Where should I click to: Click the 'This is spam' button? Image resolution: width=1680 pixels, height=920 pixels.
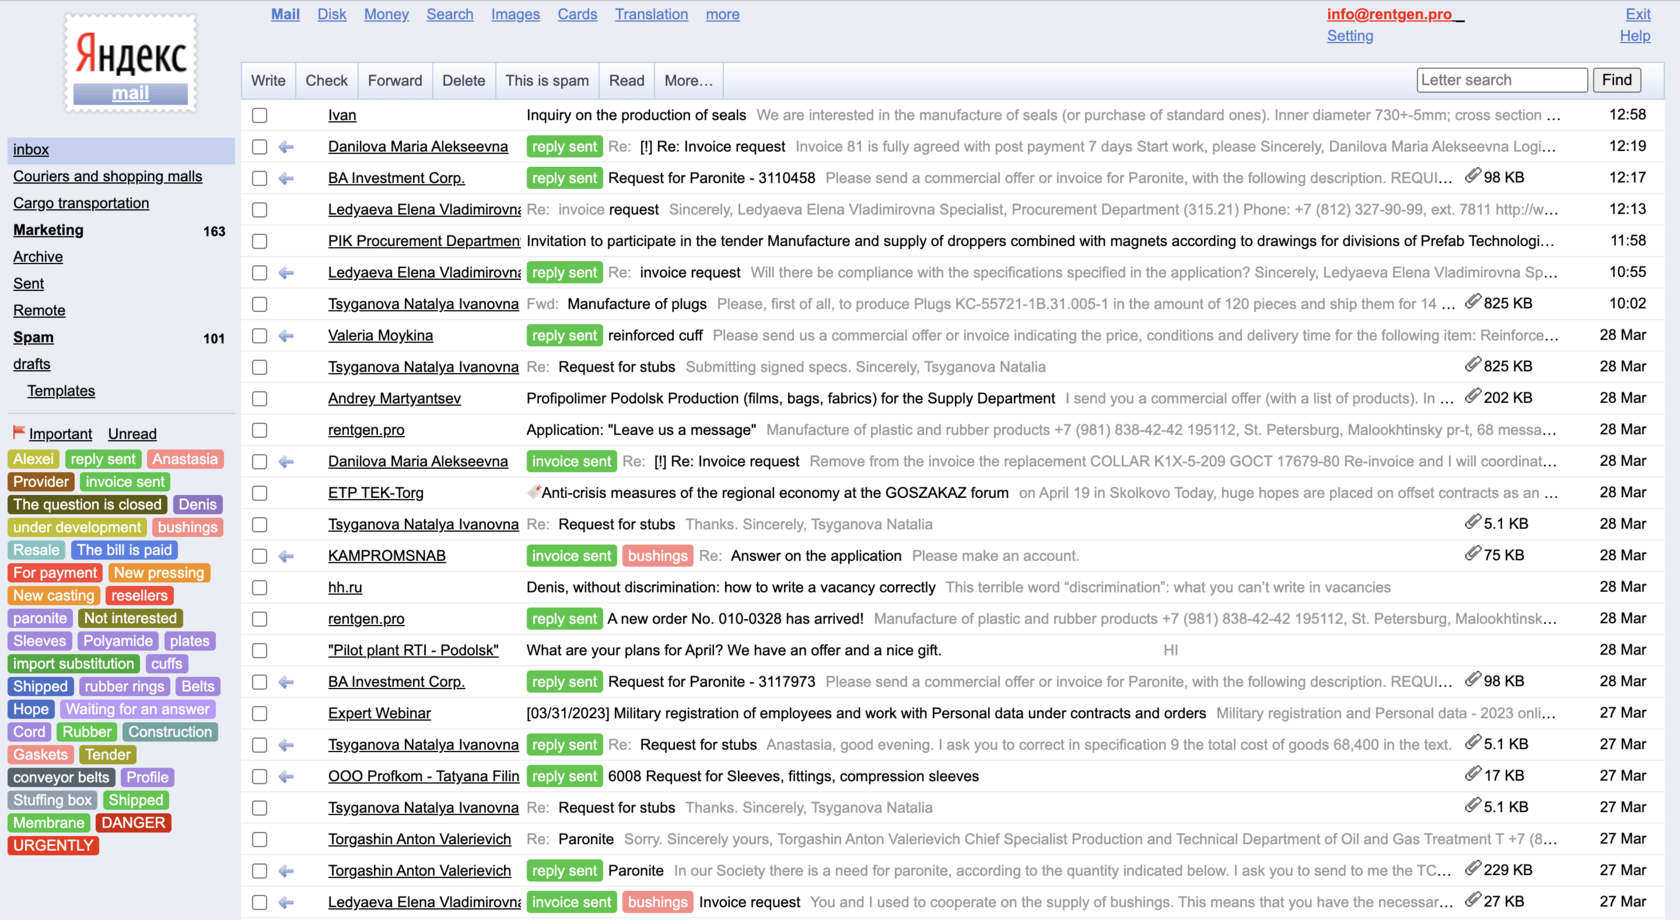(x=547, y=81)
